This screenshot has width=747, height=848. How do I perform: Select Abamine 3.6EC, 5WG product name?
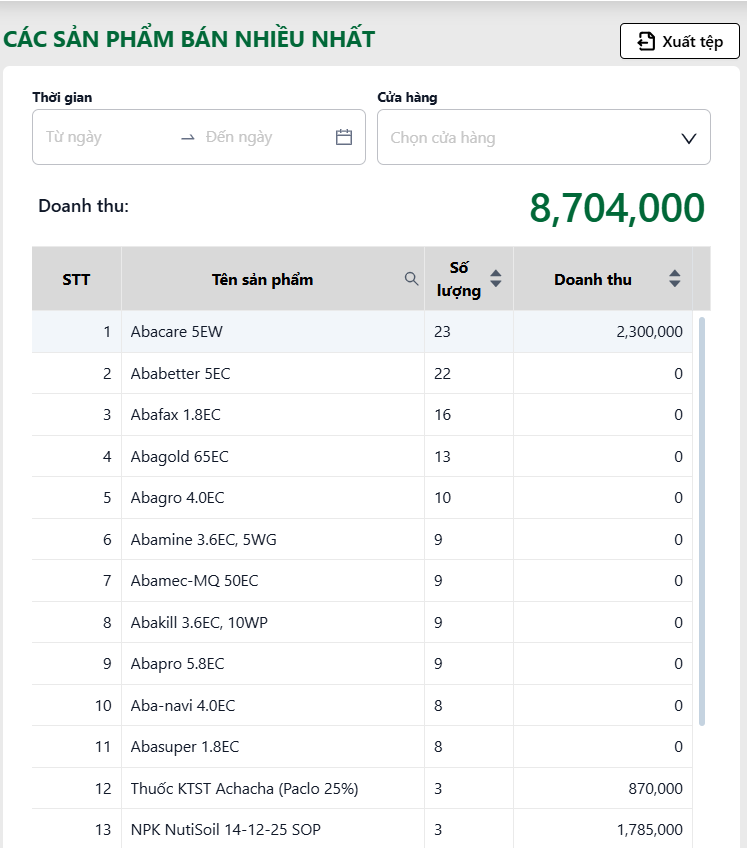(203, 540)
